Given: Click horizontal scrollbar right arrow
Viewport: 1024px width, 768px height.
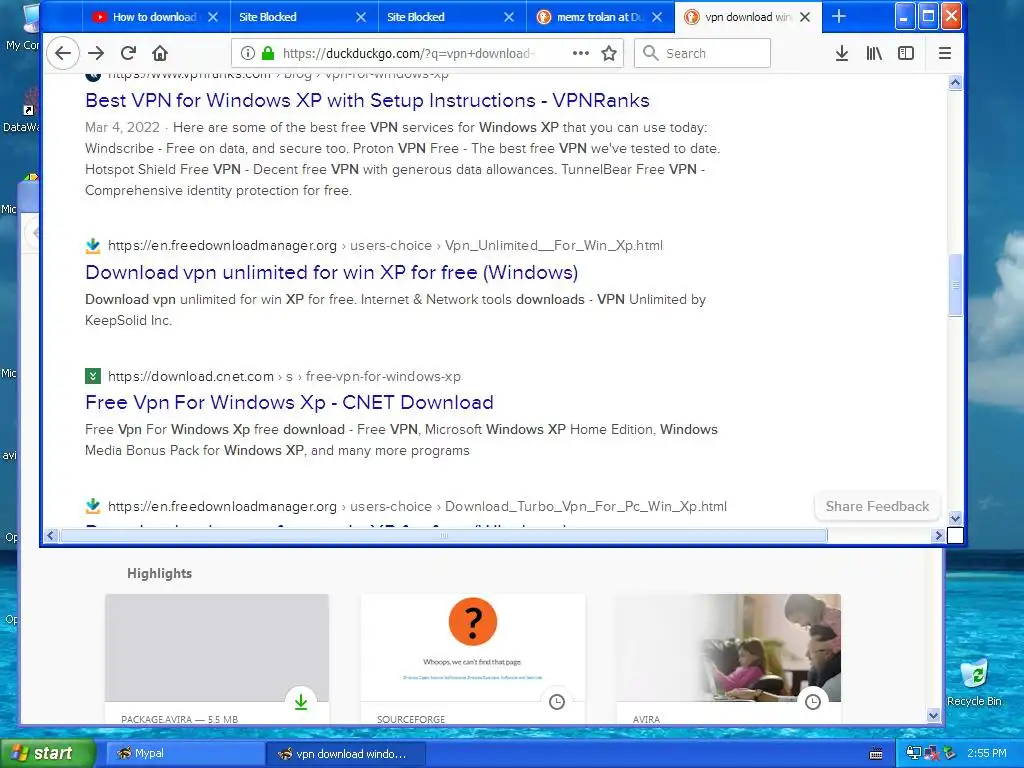Looking at the screenshot, I should (938, 536).
